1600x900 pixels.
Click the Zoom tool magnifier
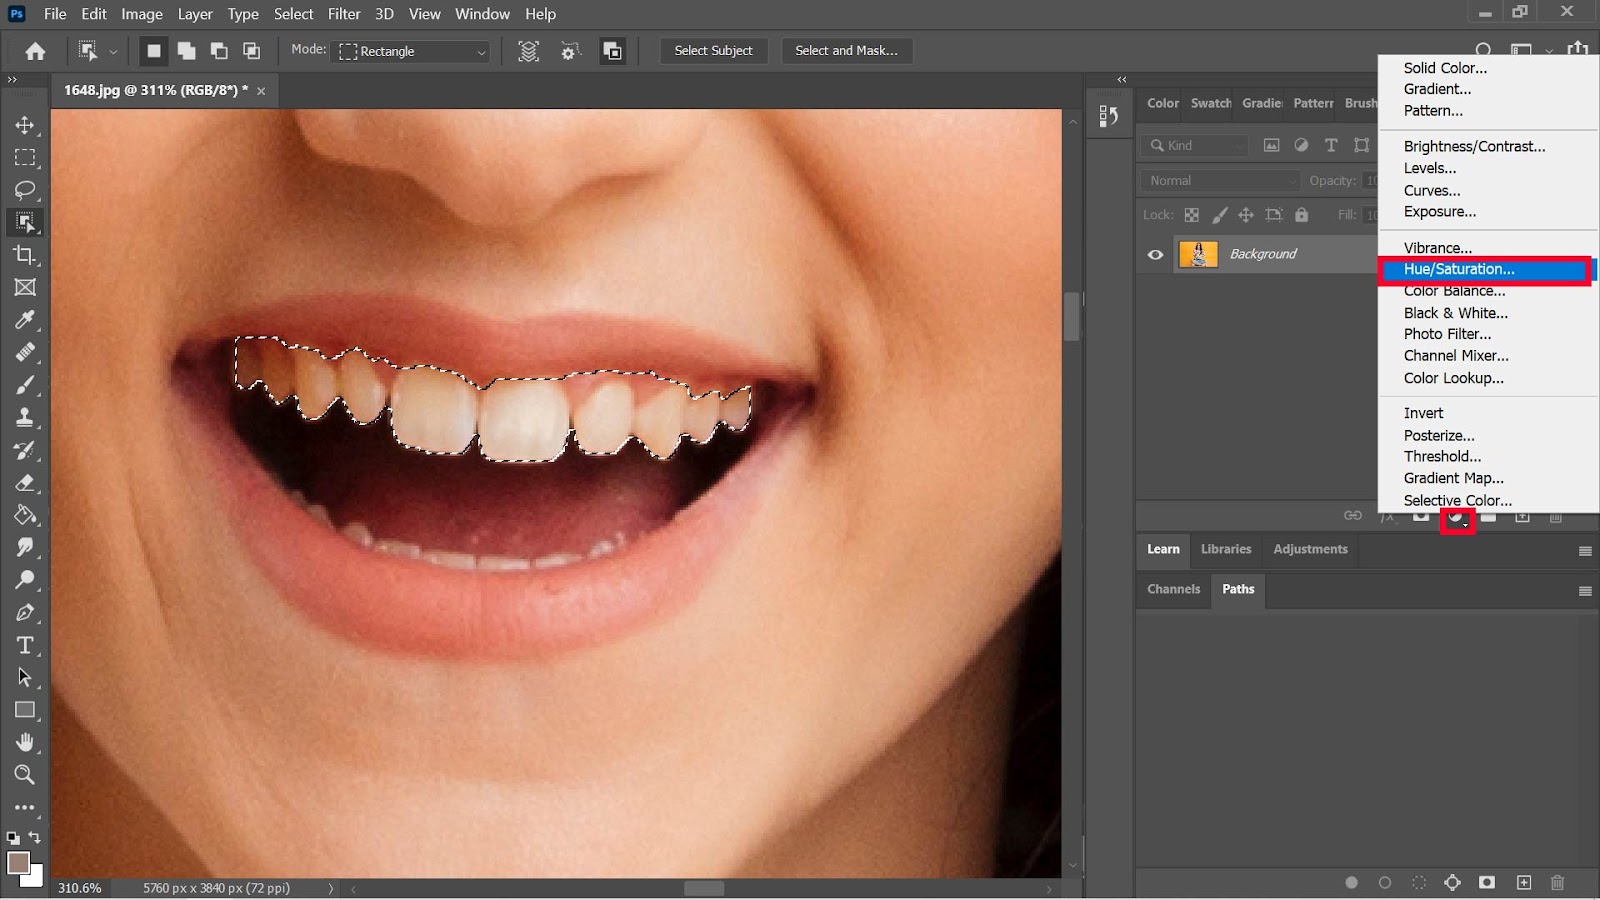point(25,775)
